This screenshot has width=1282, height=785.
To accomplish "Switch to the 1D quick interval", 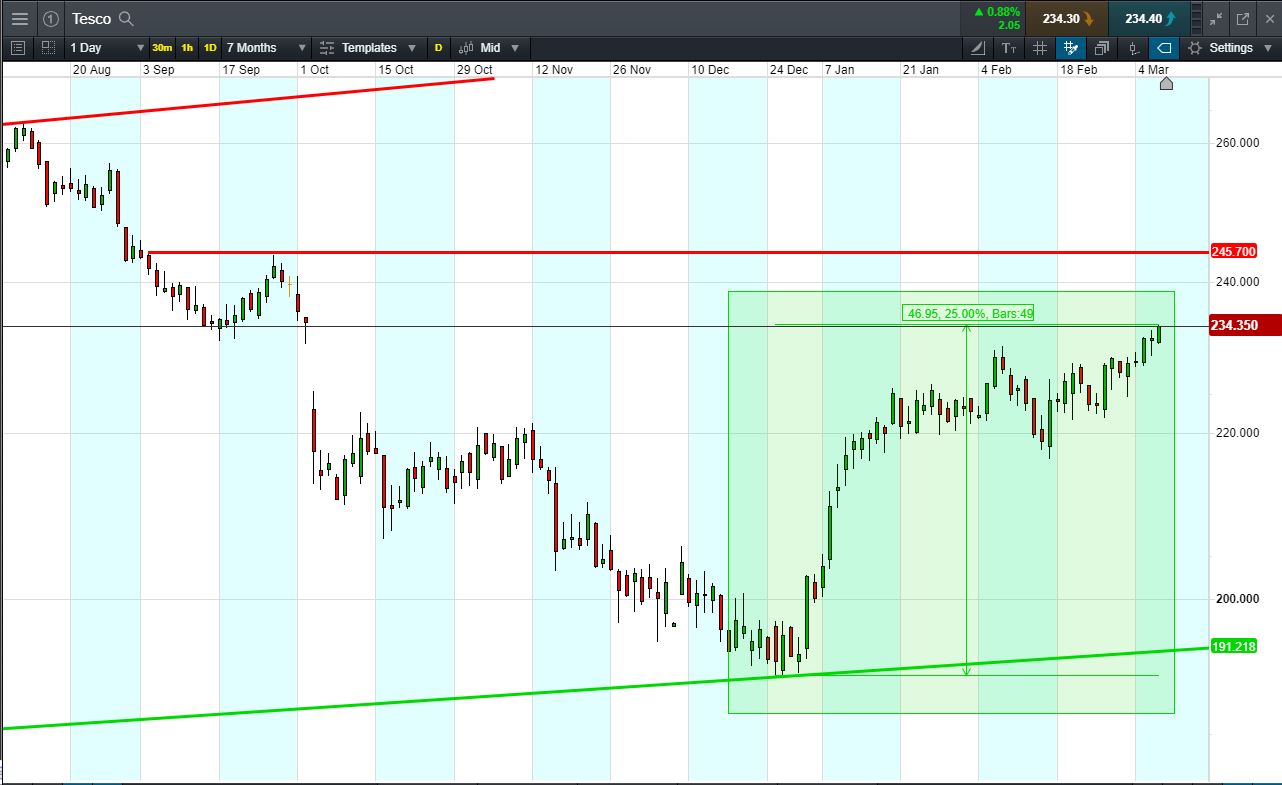I will pos(210,47).
